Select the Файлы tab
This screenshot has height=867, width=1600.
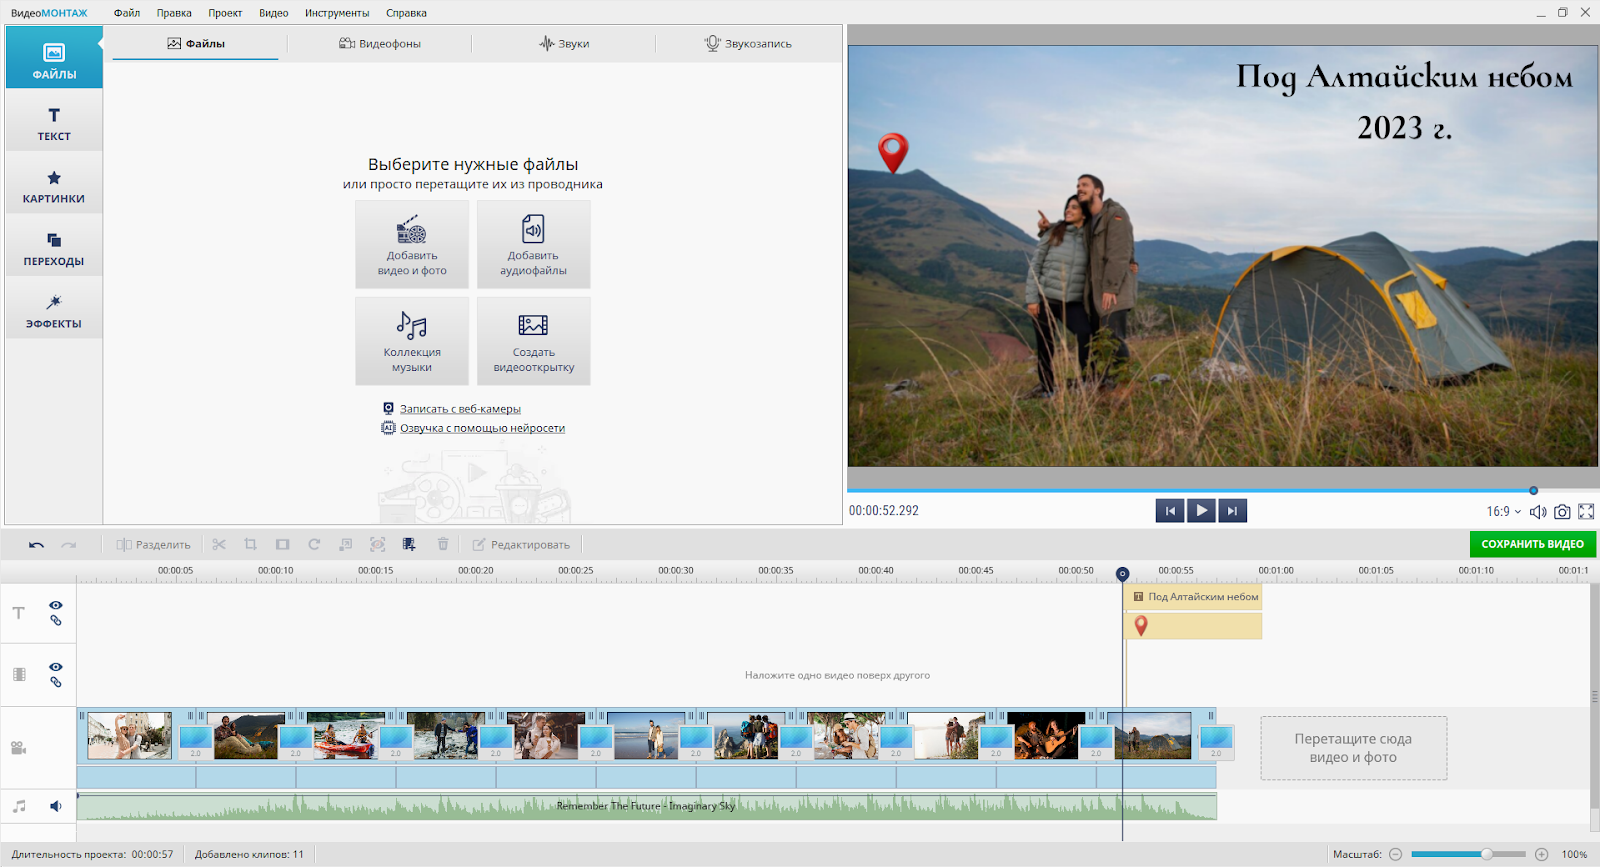[x=196, y=44]
